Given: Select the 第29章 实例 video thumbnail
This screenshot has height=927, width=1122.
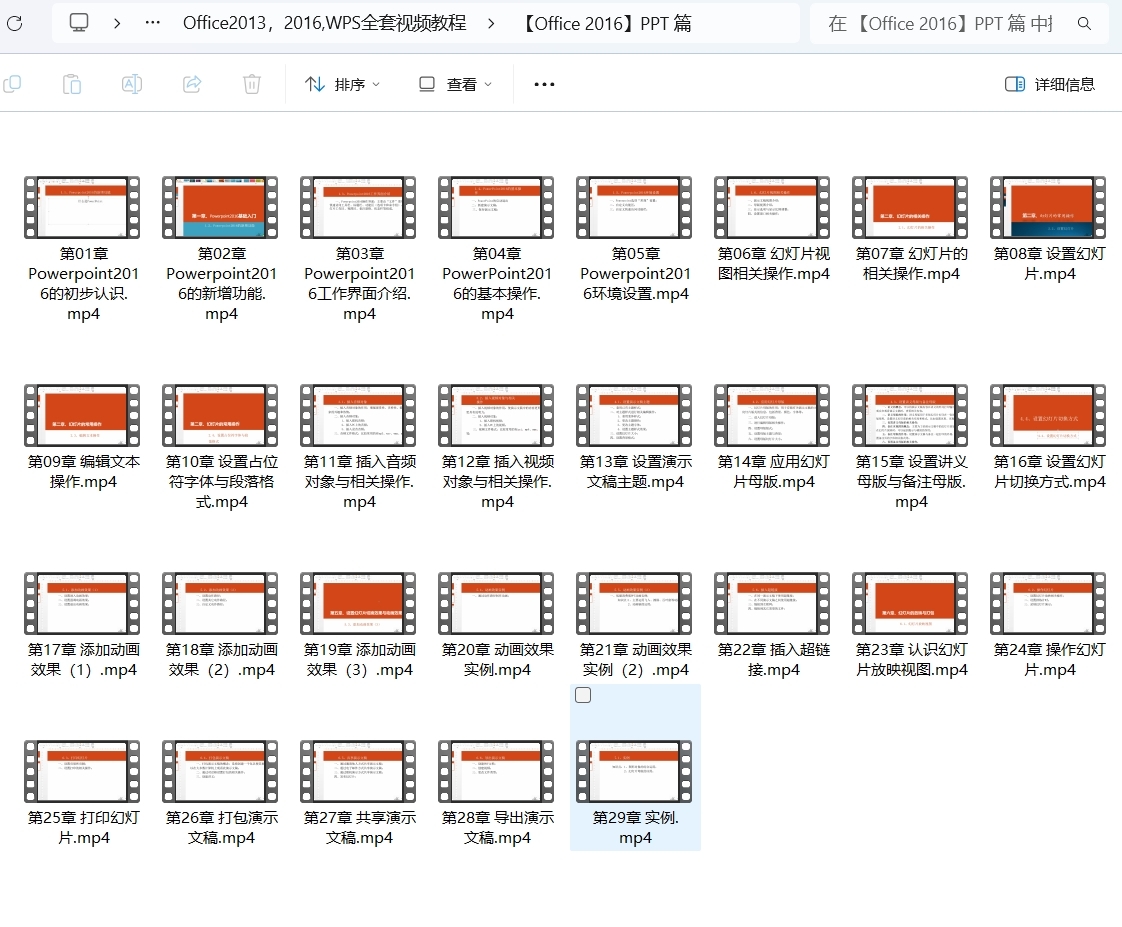Looking at the screenshot, I should click(x=635, y=772).
